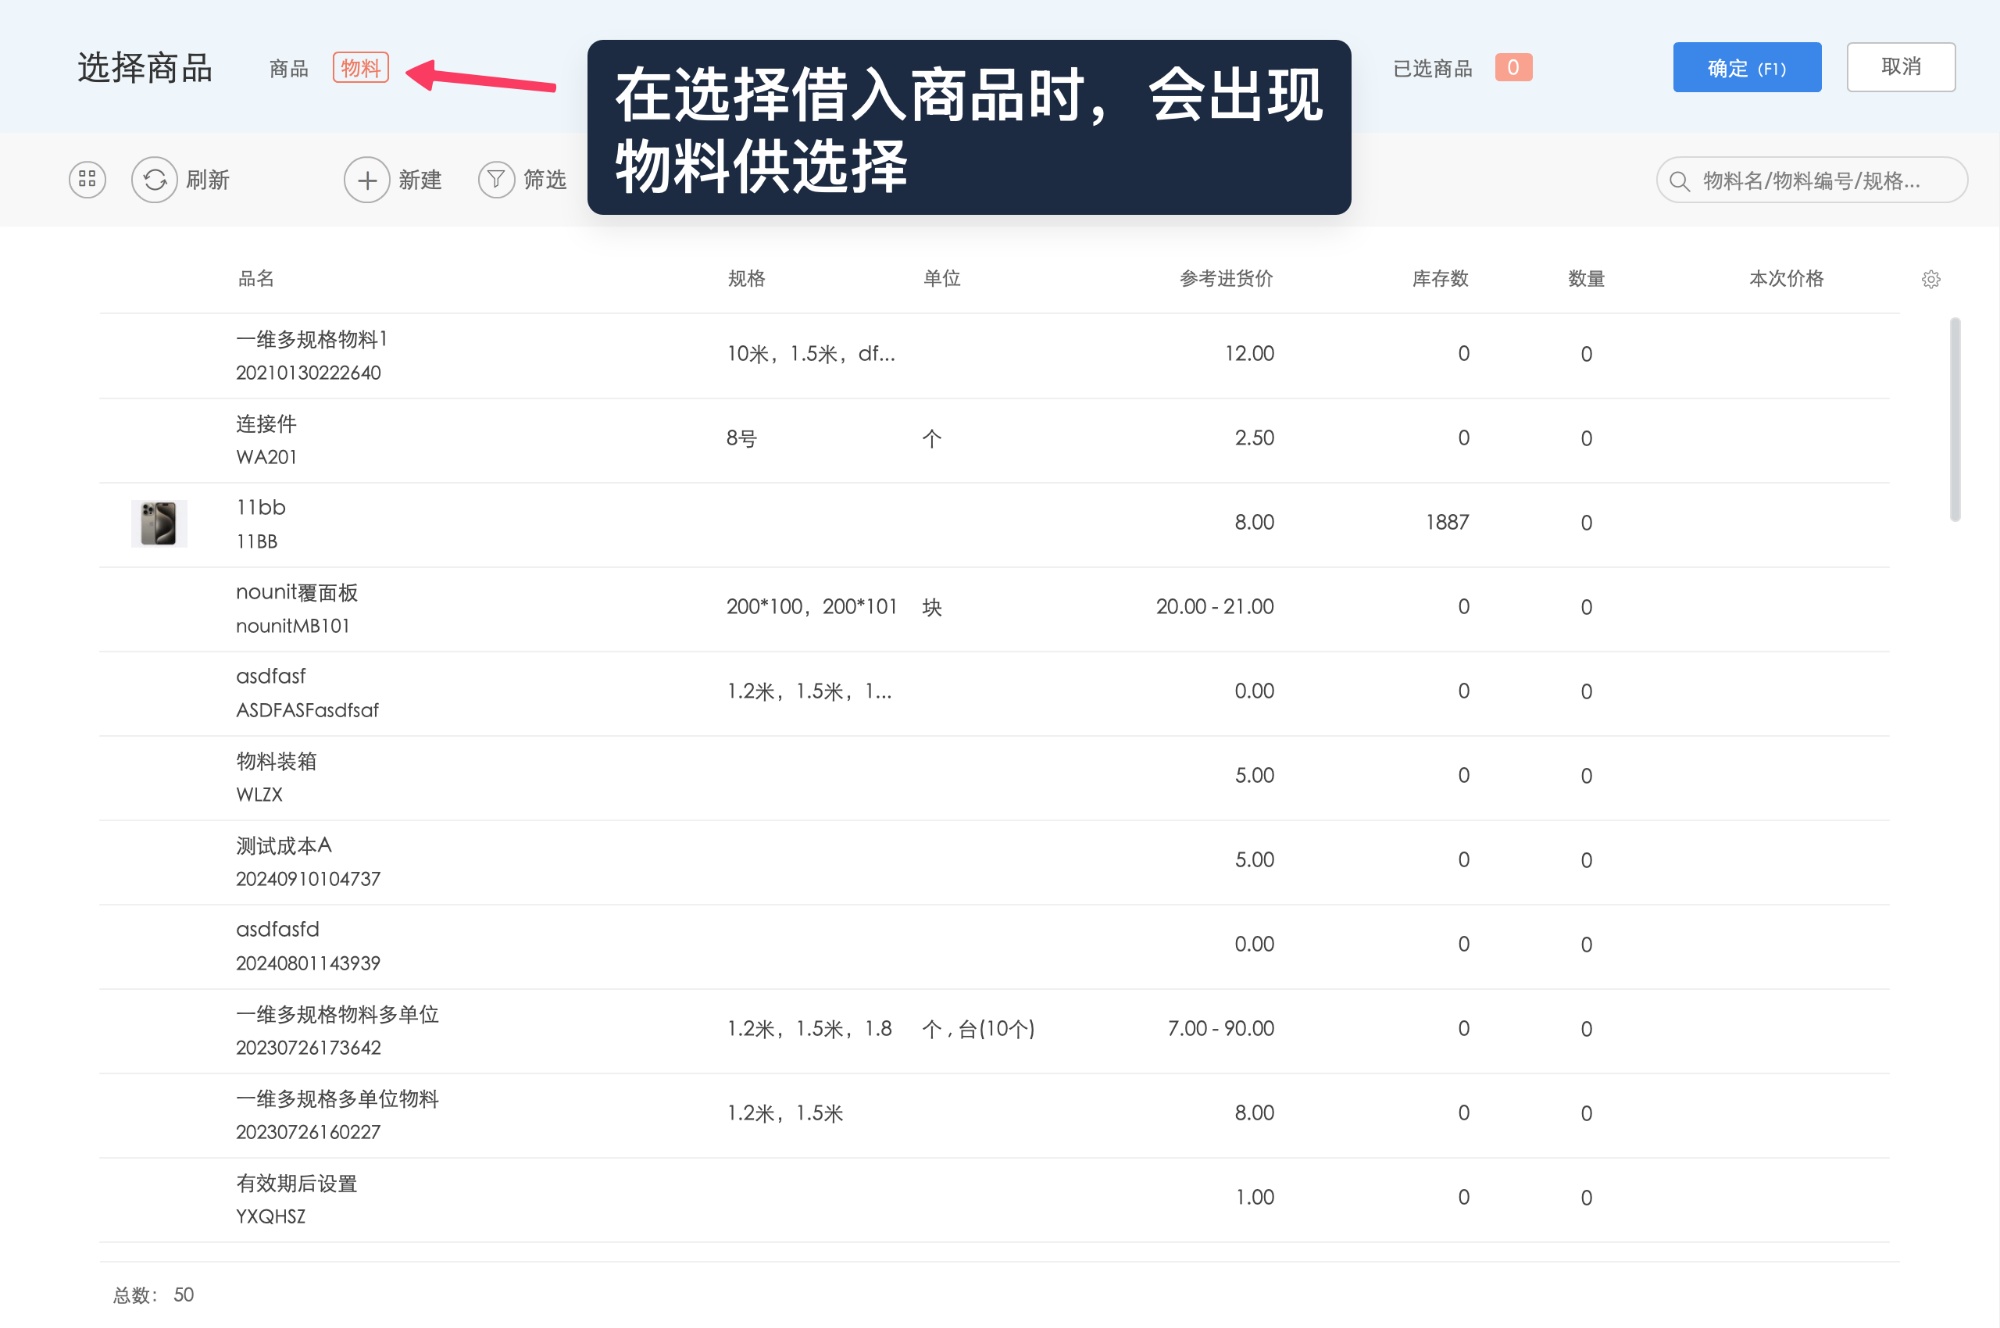The image size is (2000, 1328).
Task: Select the 有效期后设置 material row
Action: click(x=500, y=1198)
